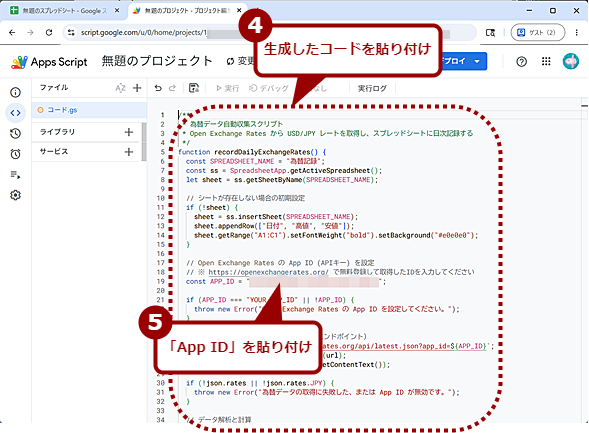The height and width of the screenshot is (433, 589).
Task: Add a new file with plus icon
Action: pyautogui.click(x=137, y=88)
